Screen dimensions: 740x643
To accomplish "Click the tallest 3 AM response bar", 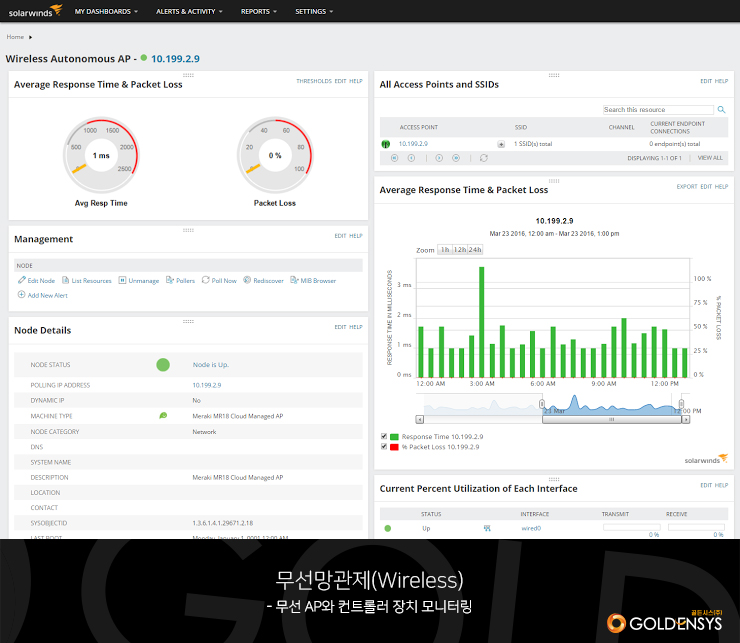I will tap(481, 322).
